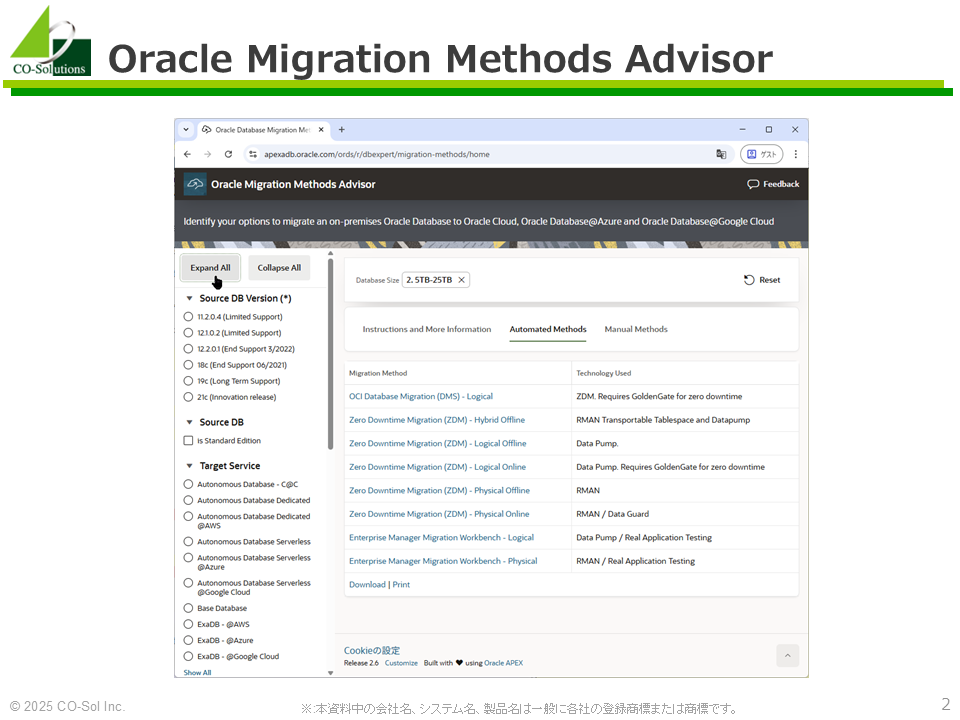Image resolution: width=960 pixels, height=720 pixels.
Task: Open OCI Database Migration (DMS) - Logical link
Action: pos(421,396)
